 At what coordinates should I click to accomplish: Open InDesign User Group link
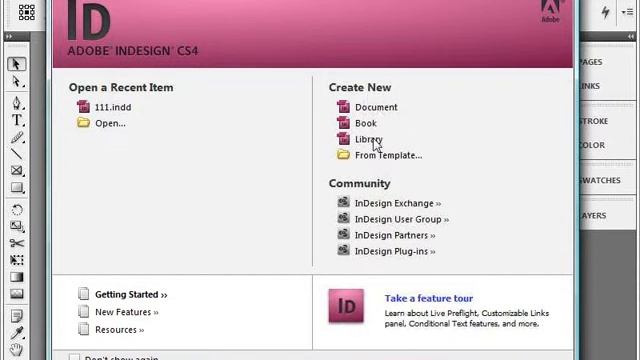(402, 220)
